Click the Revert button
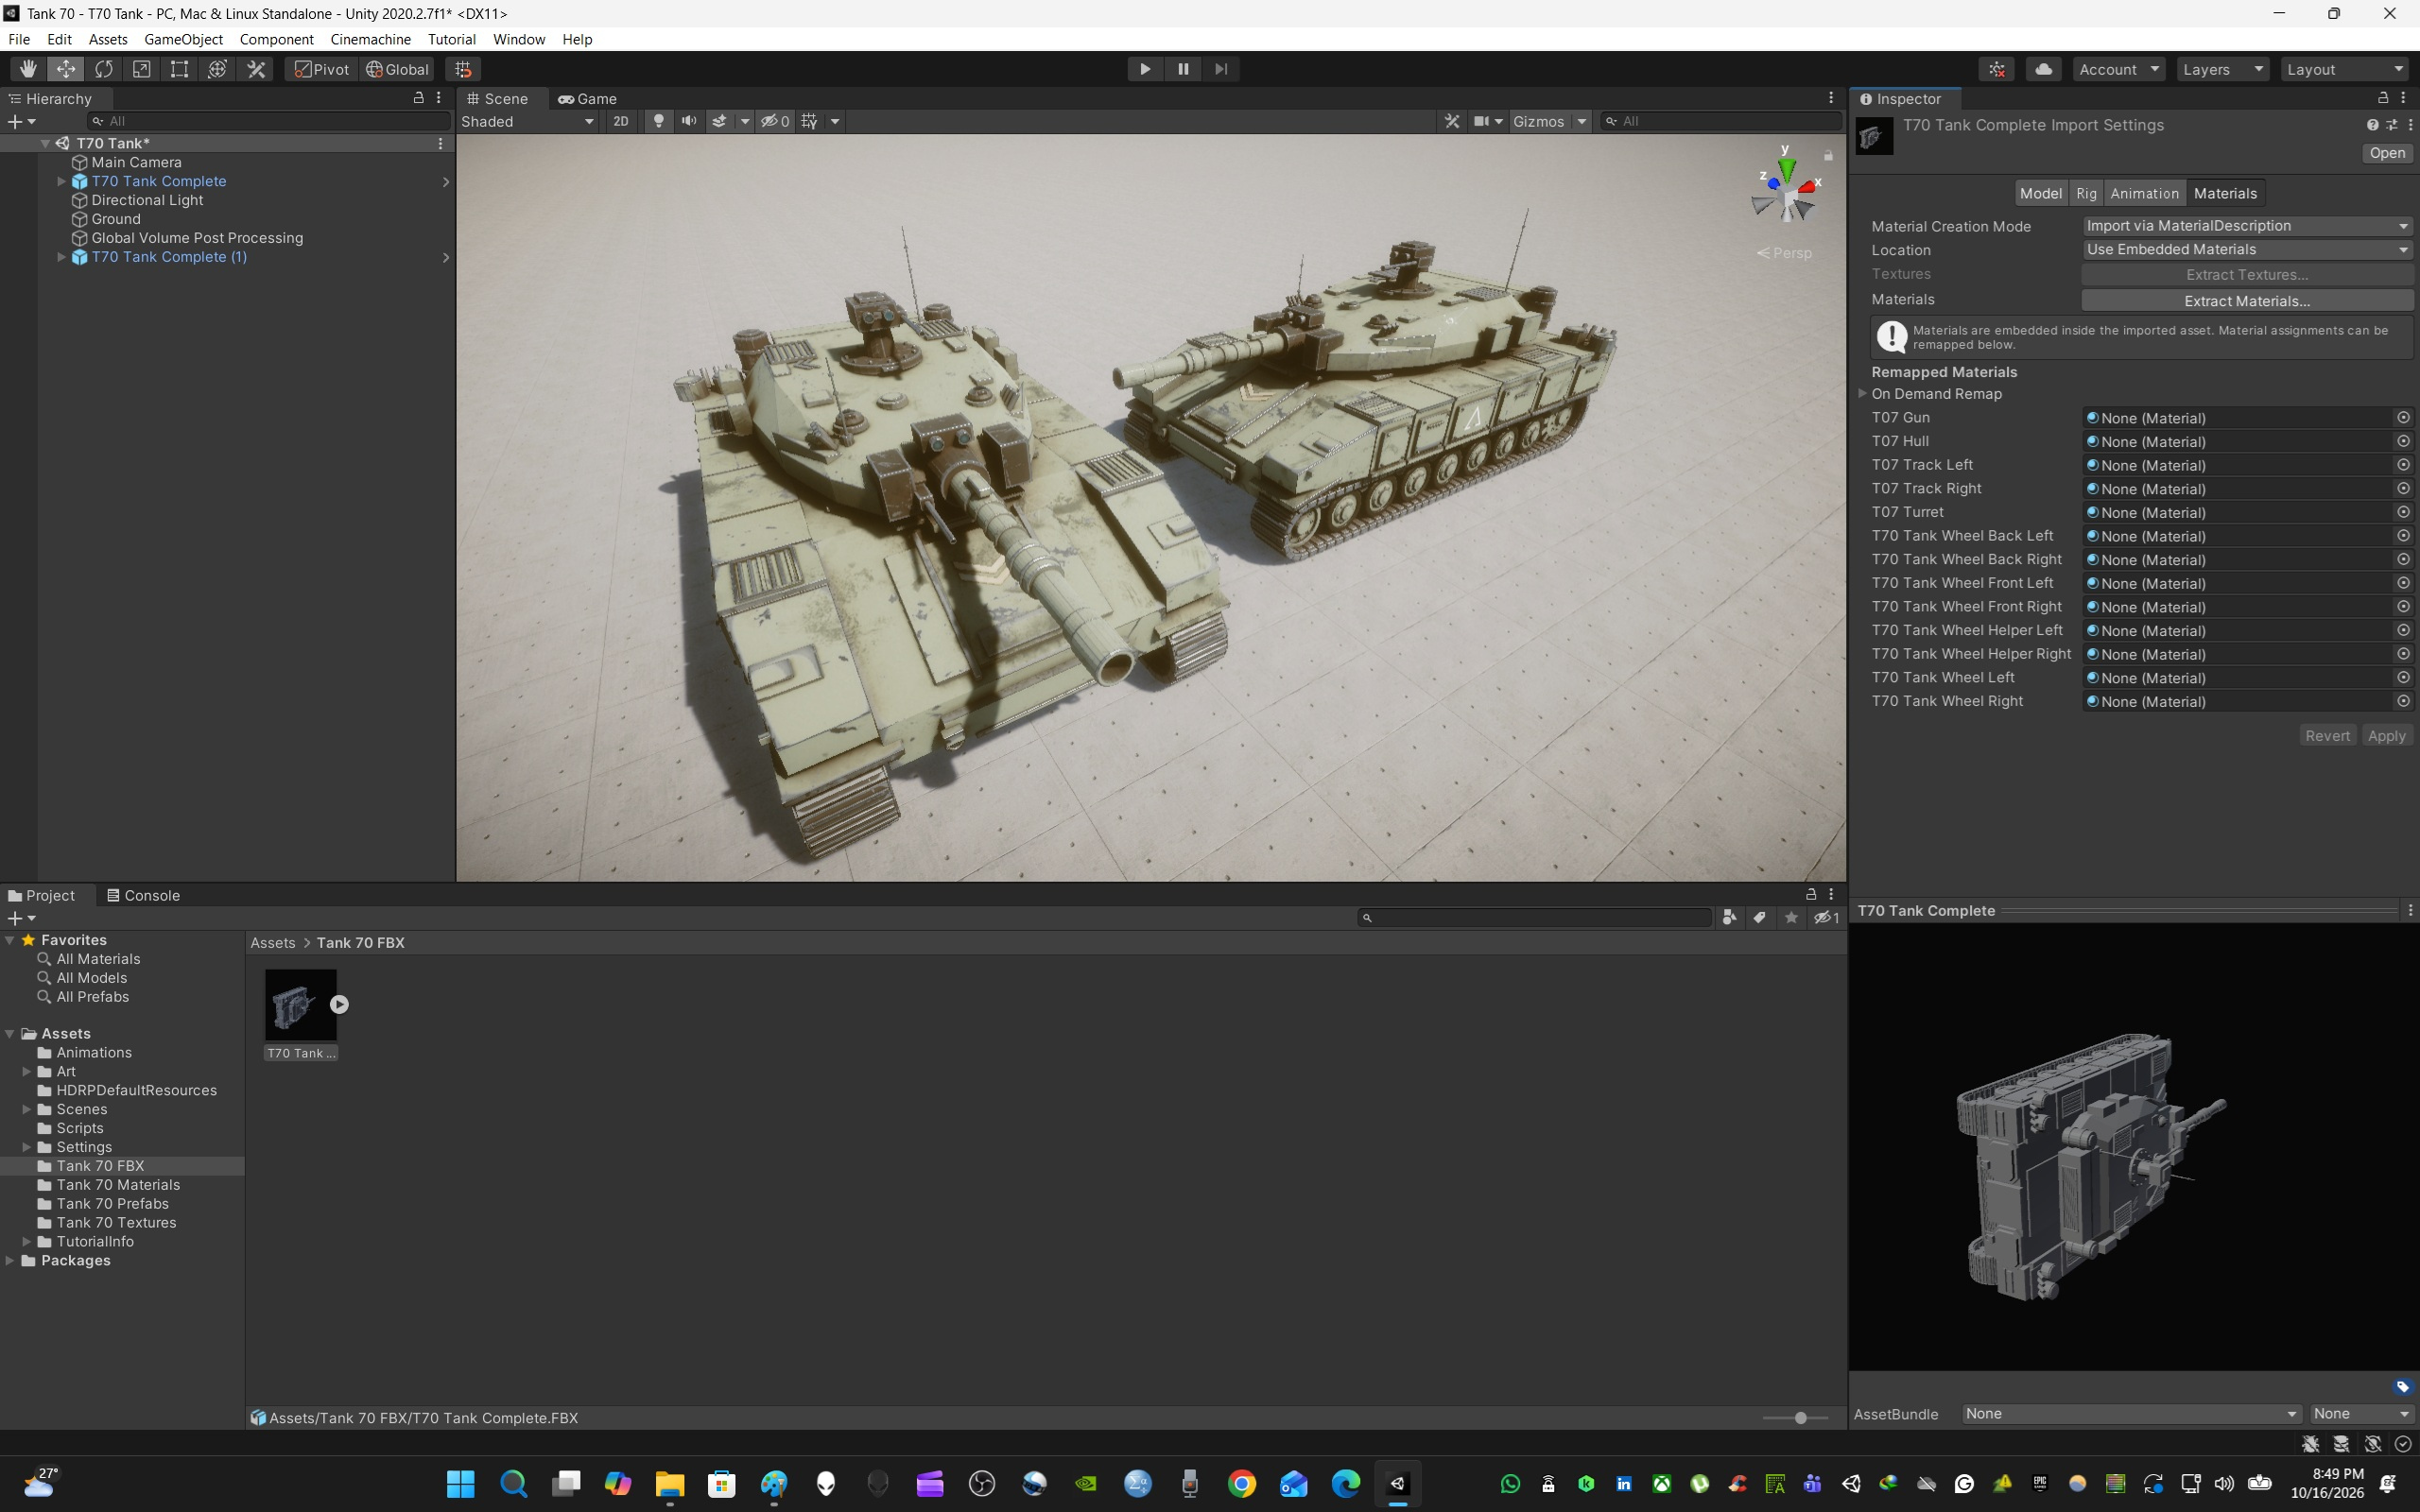Viewport: 2420px width, 1512px height. pyautogui.click(x=2327, y=735)
